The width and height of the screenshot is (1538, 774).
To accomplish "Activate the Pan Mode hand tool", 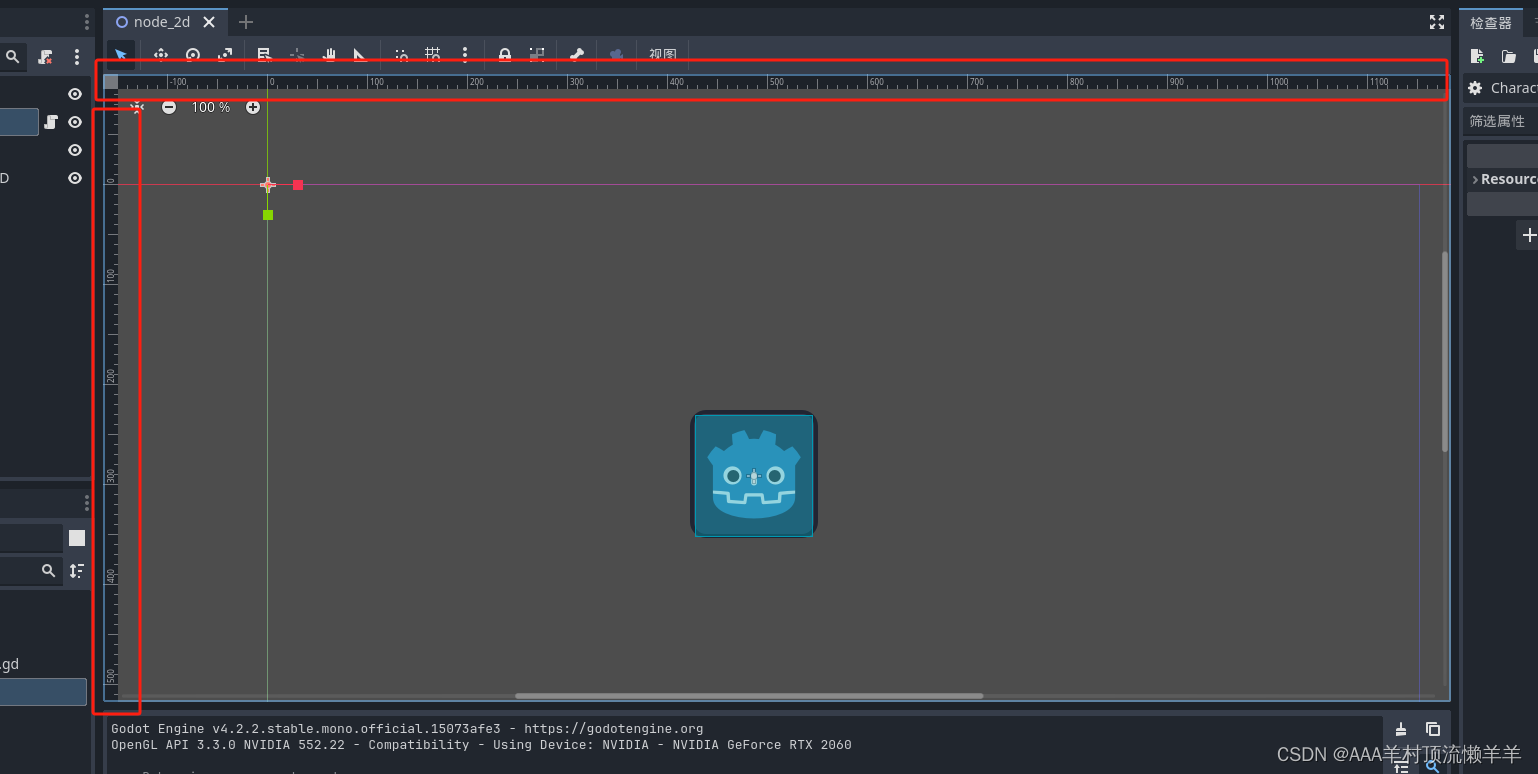I will [329, 55].
